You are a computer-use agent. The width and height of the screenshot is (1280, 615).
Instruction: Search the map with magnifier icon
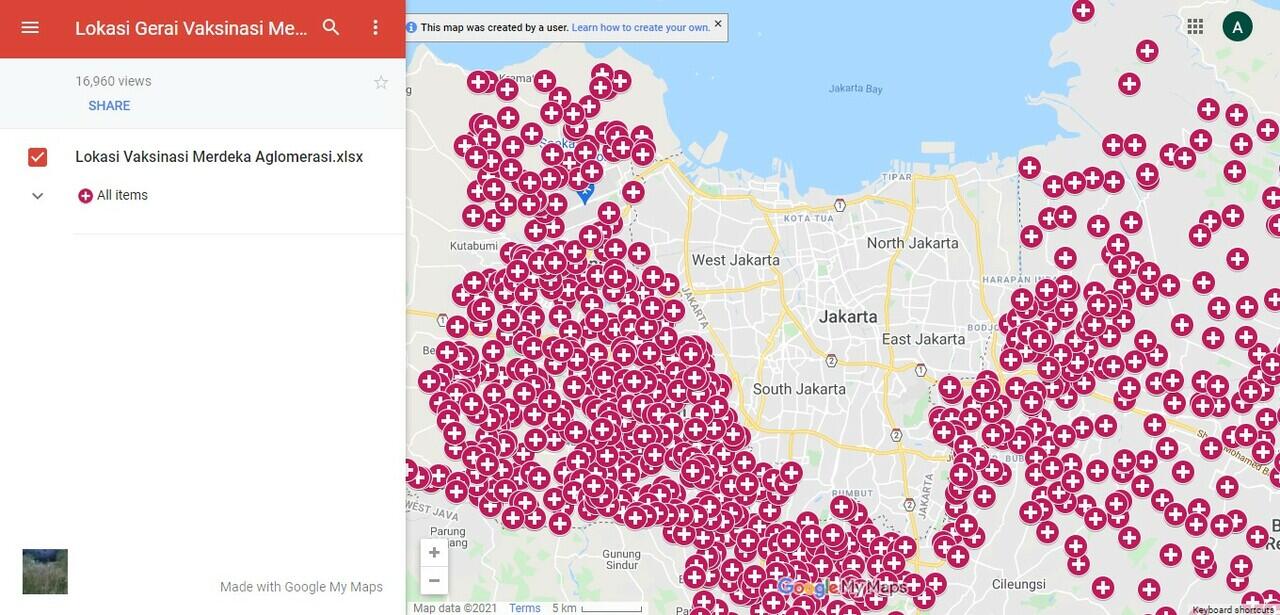(x=331, y=28)
